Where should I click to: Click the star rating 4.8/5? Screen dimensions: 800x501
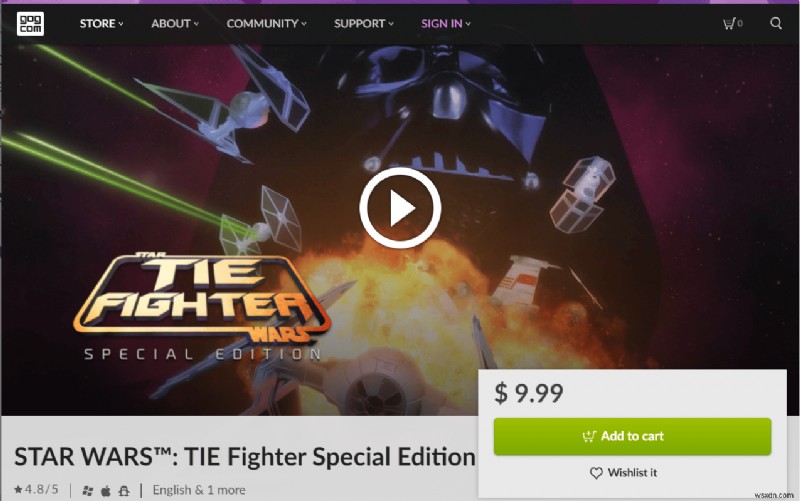(x=36, y=490)
